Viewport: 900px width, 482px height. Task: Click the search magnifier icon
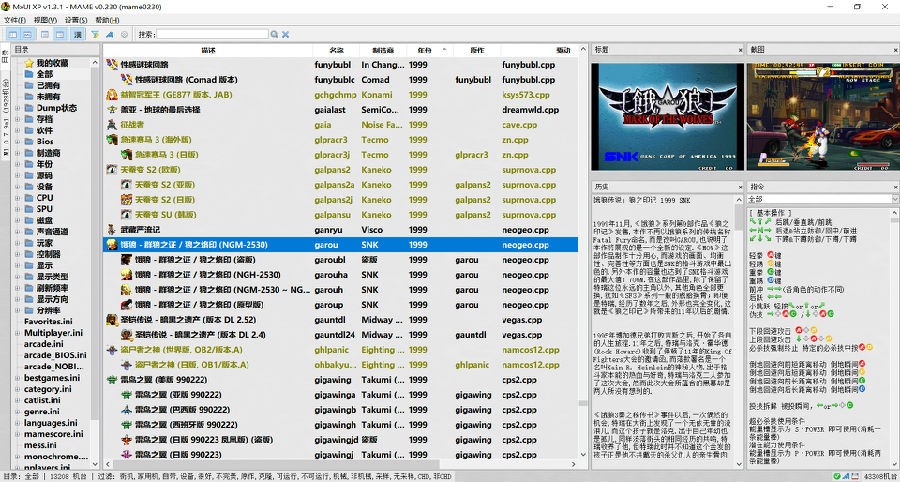[x=275, y=34]
